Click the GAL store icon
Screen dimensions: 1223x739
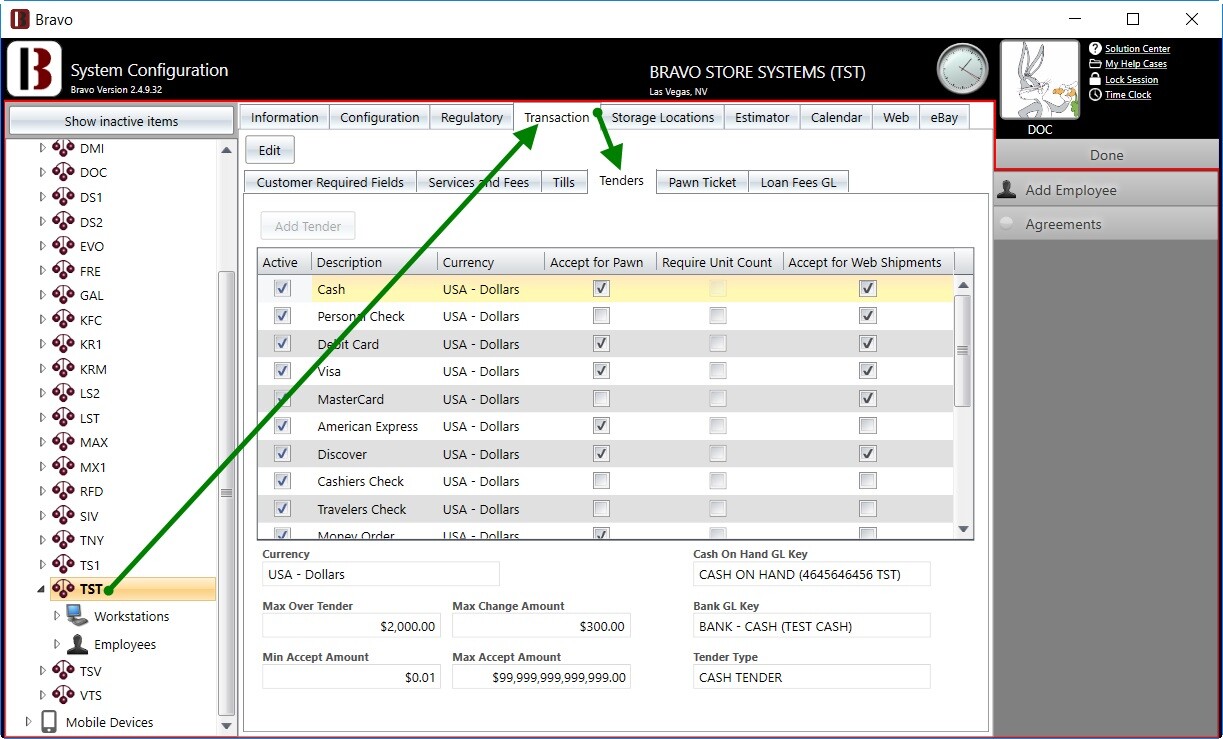click(64, 295)
